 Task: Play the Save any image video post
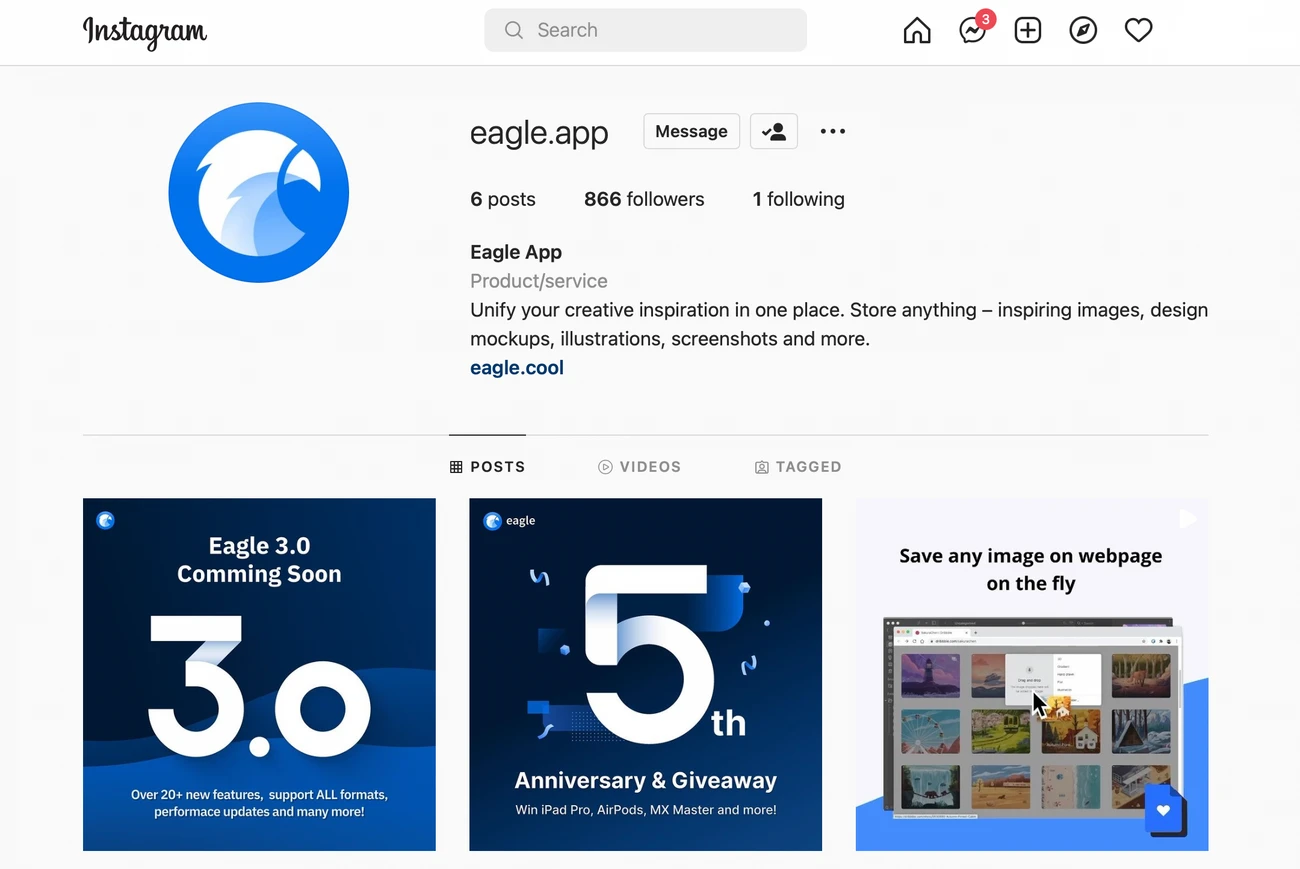pyautogui.click(x=1031, y=673)
